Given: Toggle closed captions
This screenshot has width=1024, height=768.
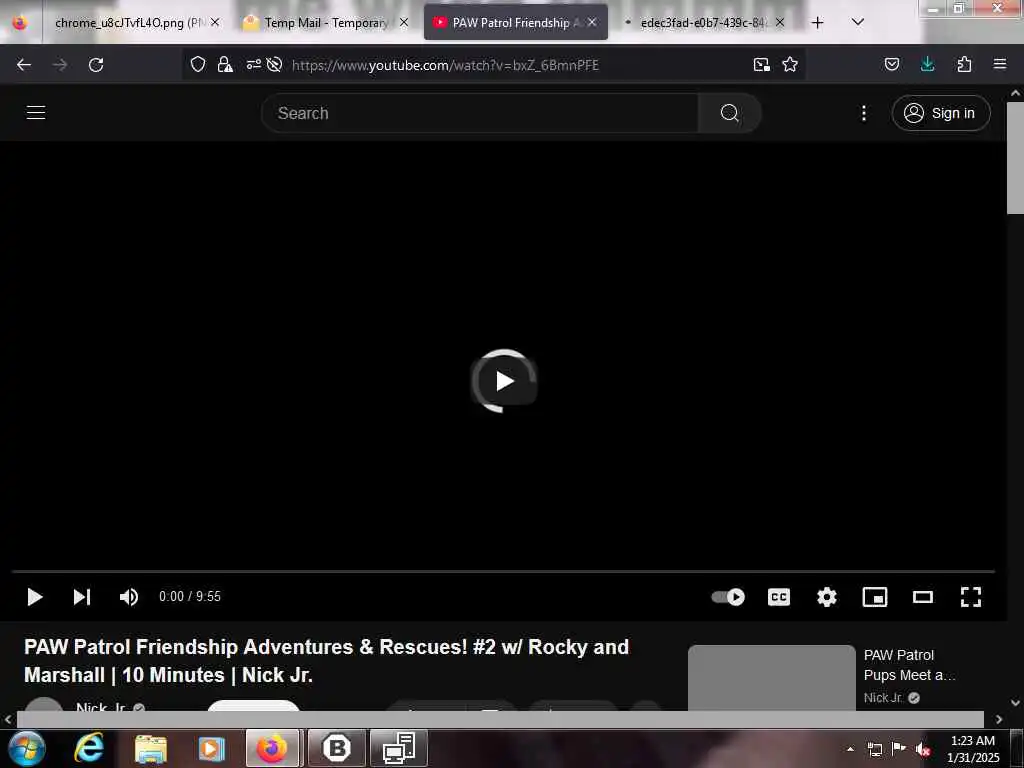Looking at the screenshot, I should (779, 597).
